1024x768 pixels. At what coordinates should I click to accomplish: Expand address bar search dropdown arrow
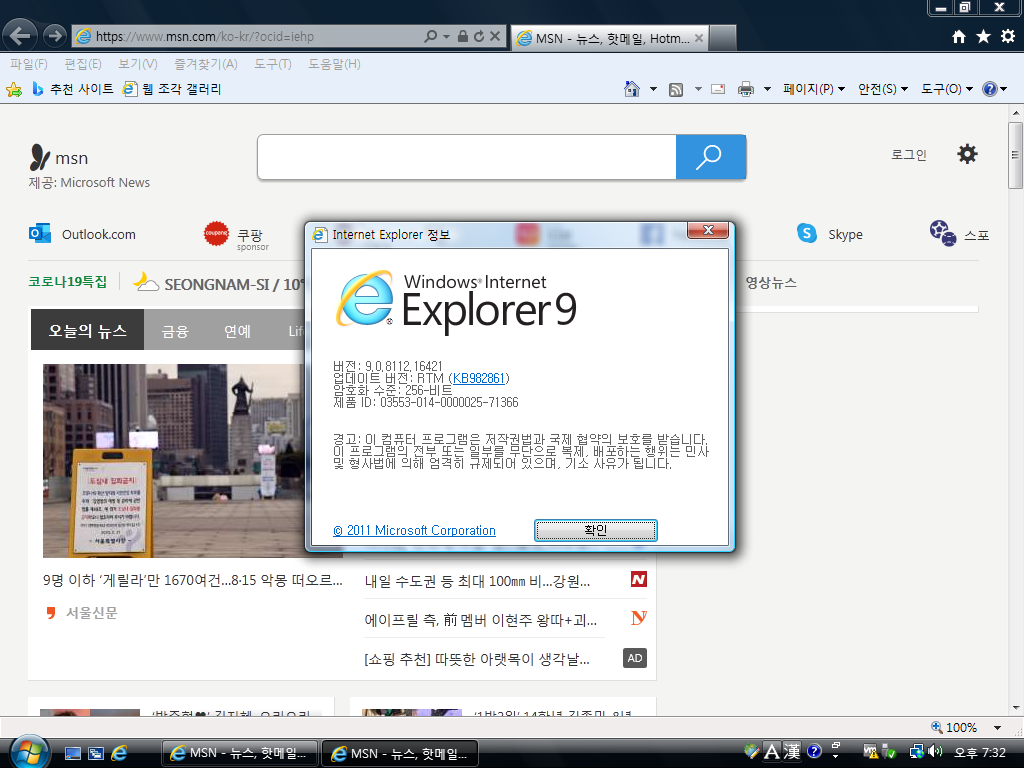click(x=447, y=37)
